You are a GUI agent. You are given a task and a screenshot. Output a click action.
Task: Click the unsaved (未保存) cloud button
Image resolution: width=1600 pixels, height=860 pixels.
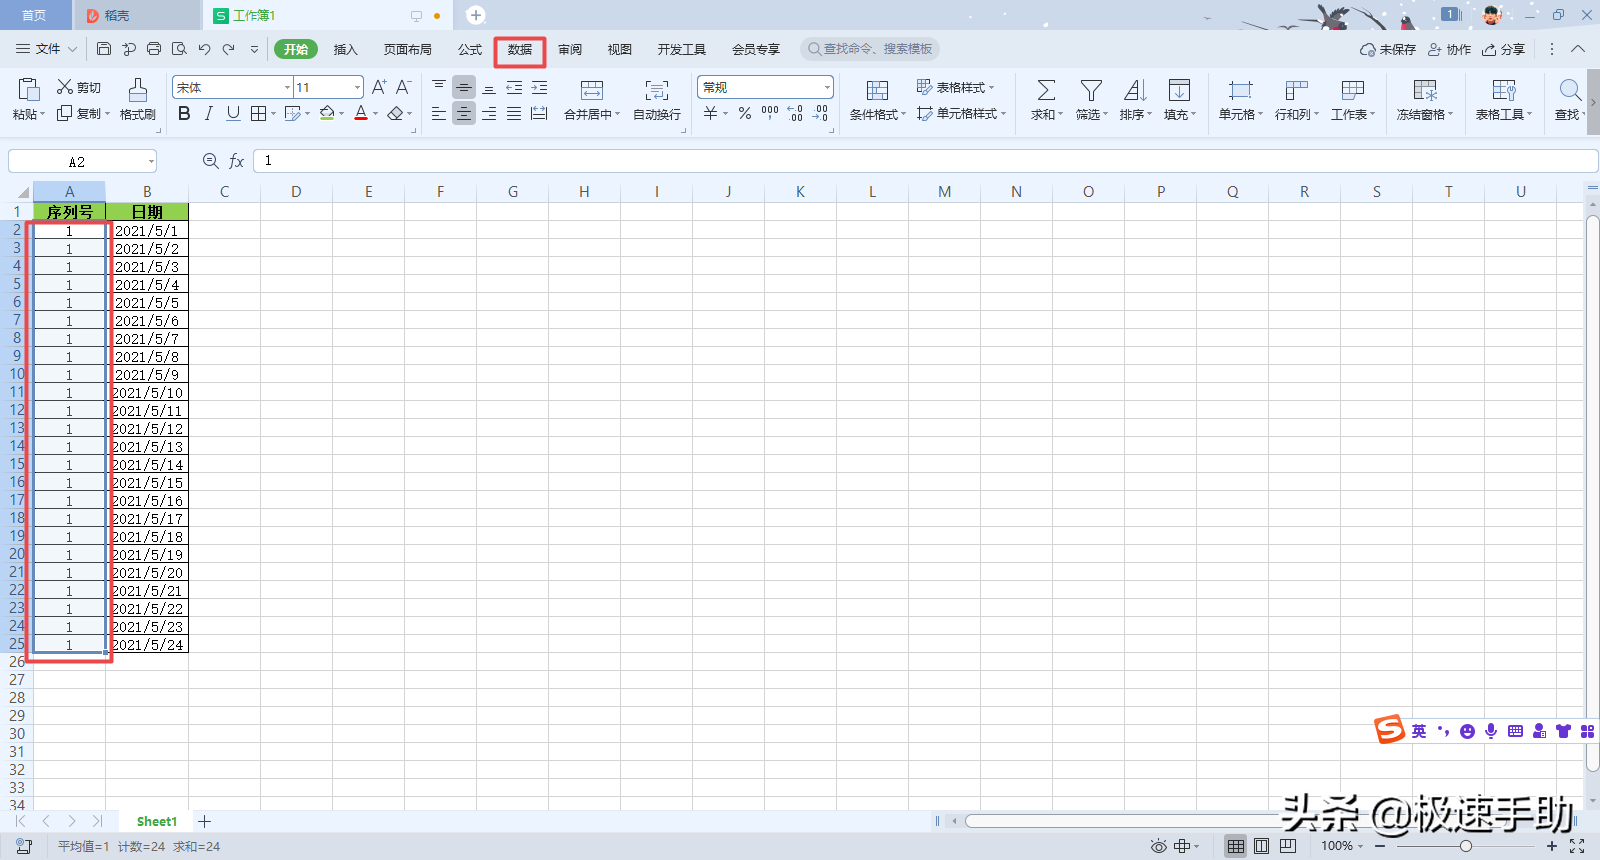(1388, 49)
